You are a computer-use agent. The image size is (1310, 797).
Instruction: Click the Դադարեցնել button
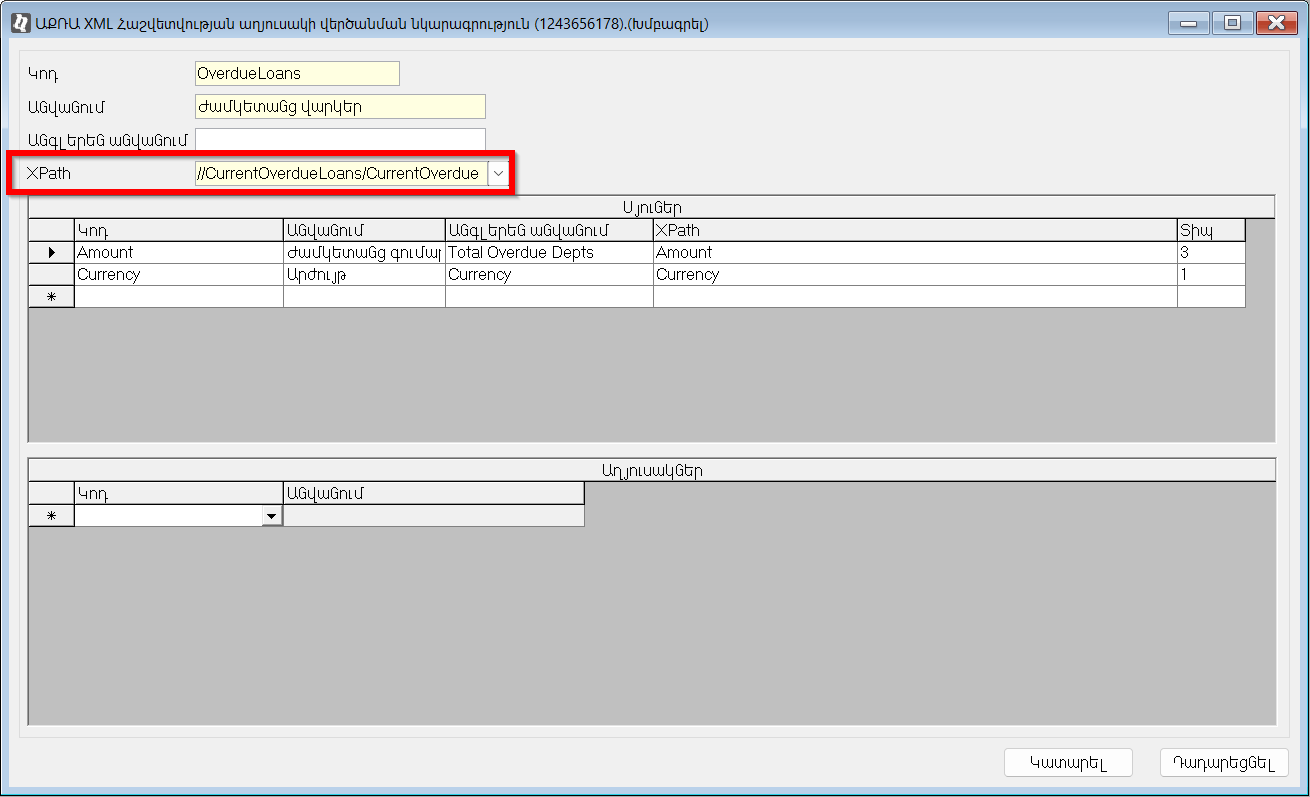(x=1224, y=763)
